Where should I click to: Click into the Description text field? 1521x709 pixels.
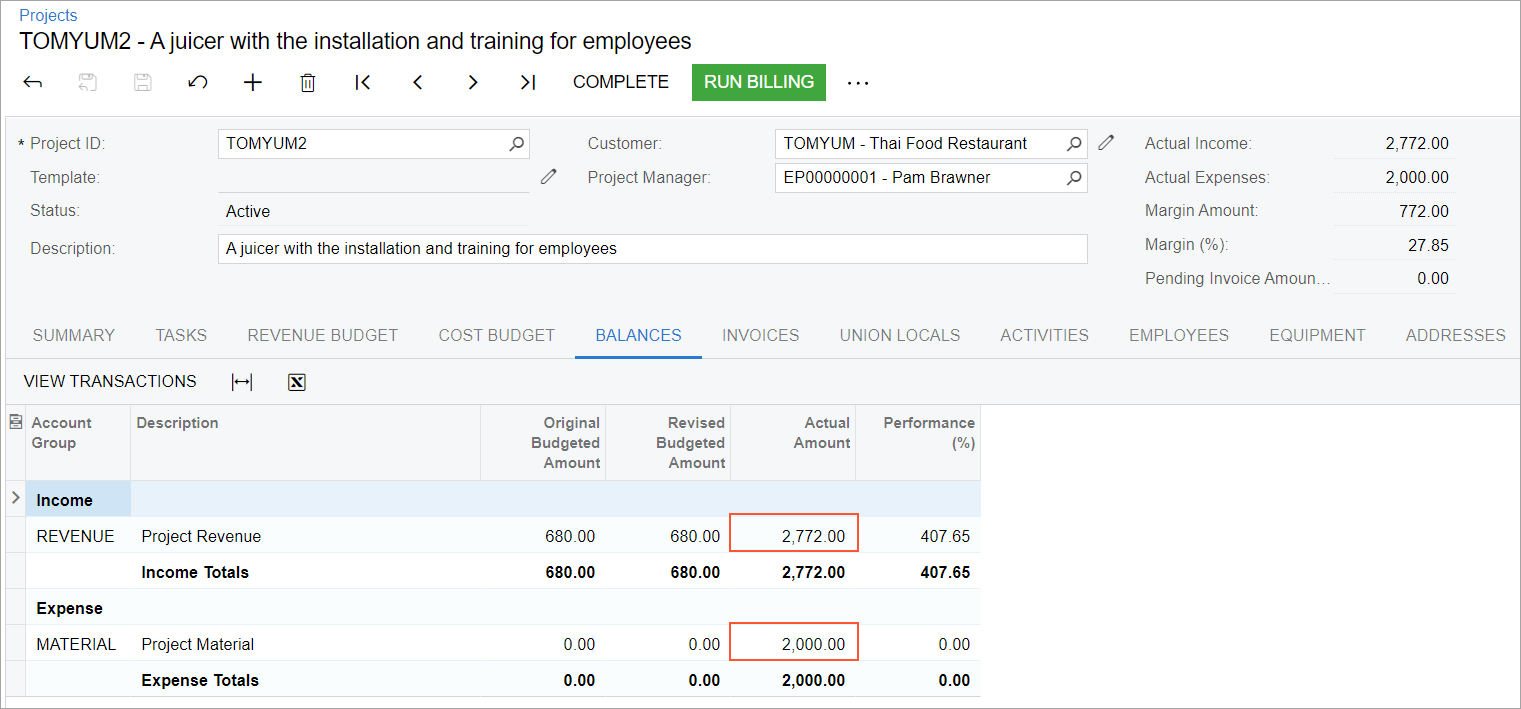tap(651, 249)
